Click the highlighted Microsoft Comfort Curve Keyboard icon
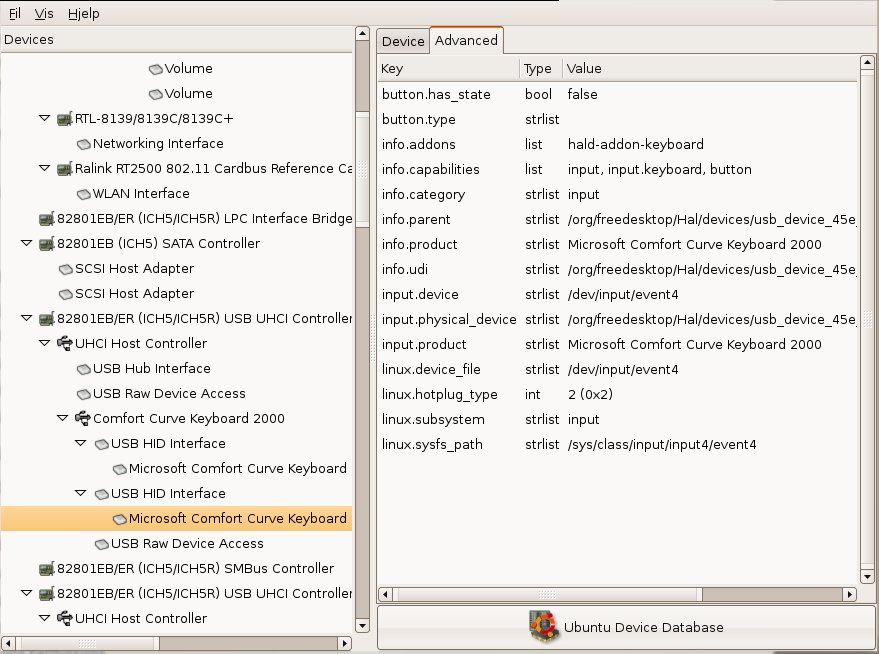This screenshot has height=654, width=879. point(119,519)
